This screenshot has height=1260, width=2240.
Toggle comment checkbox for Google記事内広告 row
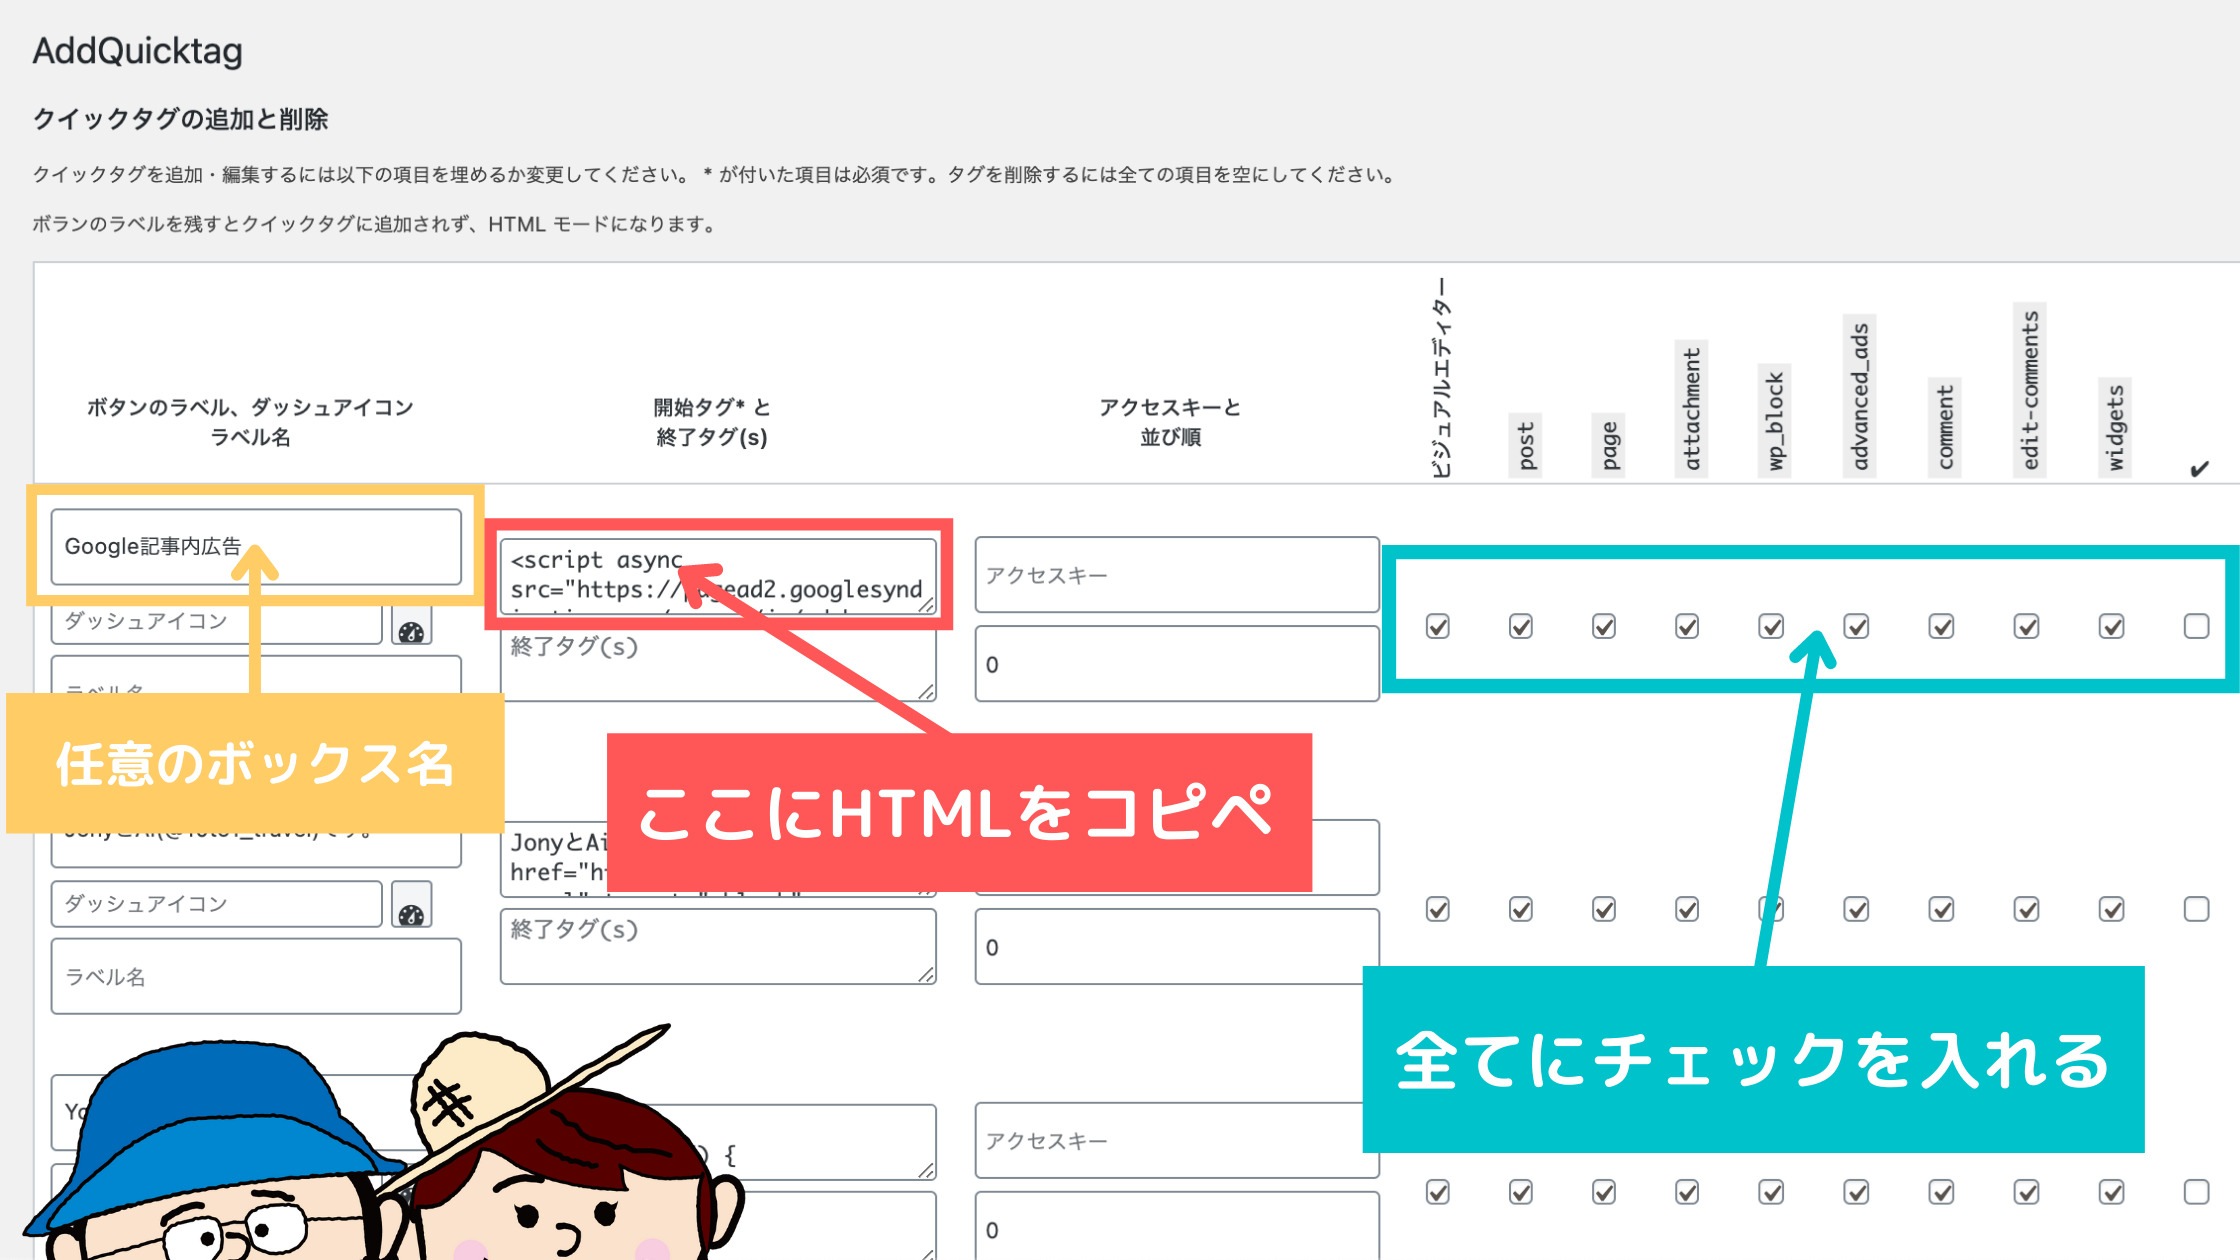pos(1942,627)
